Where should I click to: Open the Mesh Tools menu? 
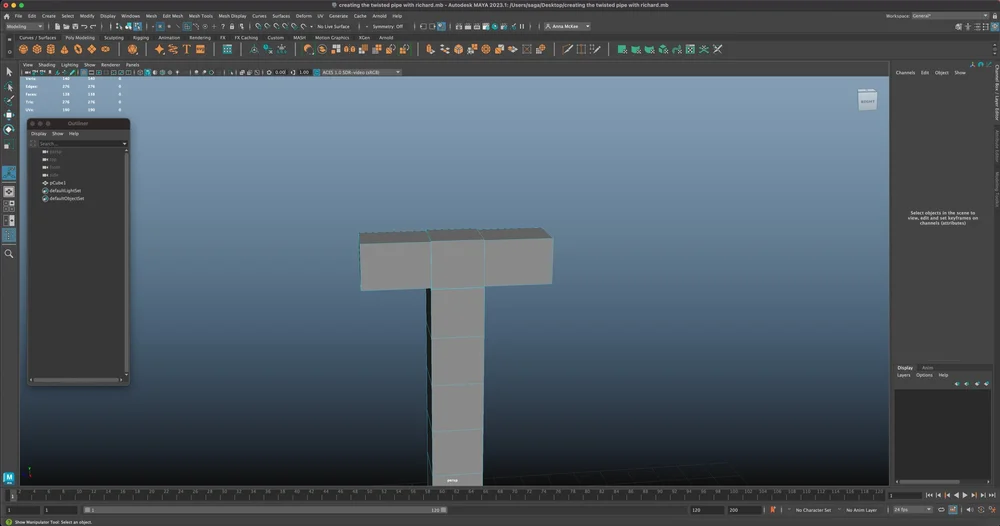click(200, 16)
